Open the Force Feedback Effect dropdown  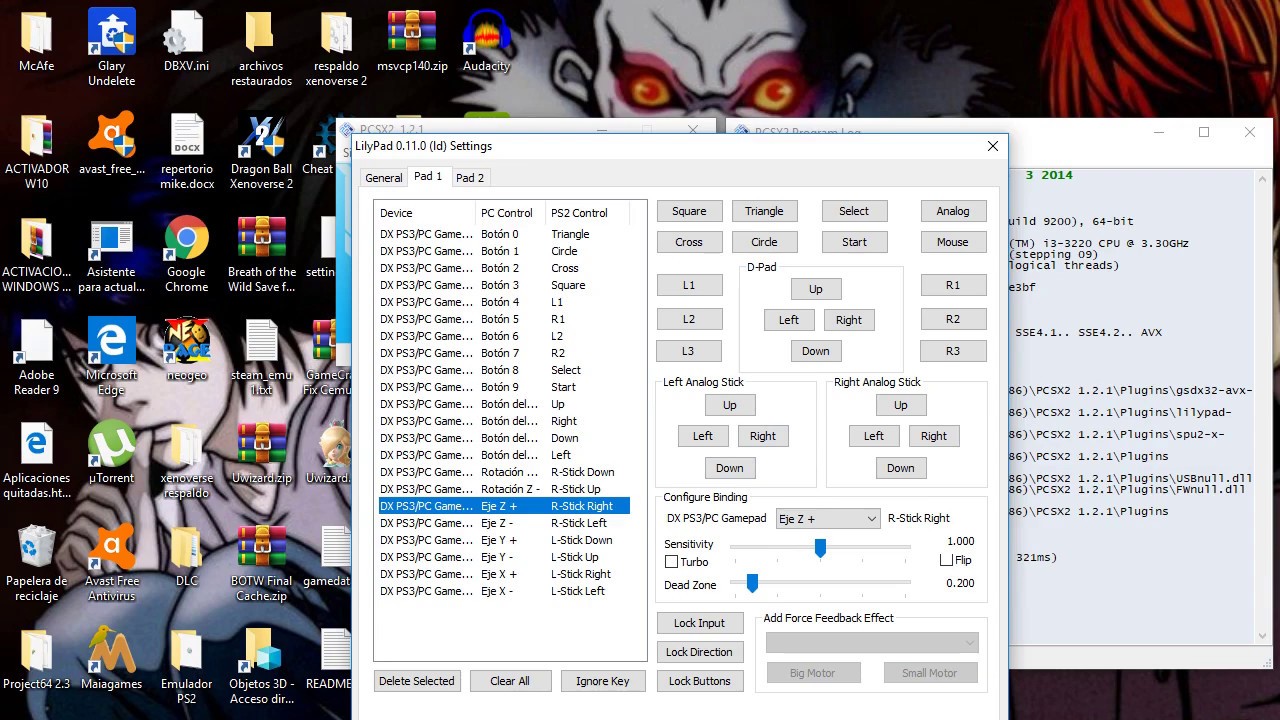[872, 642]
